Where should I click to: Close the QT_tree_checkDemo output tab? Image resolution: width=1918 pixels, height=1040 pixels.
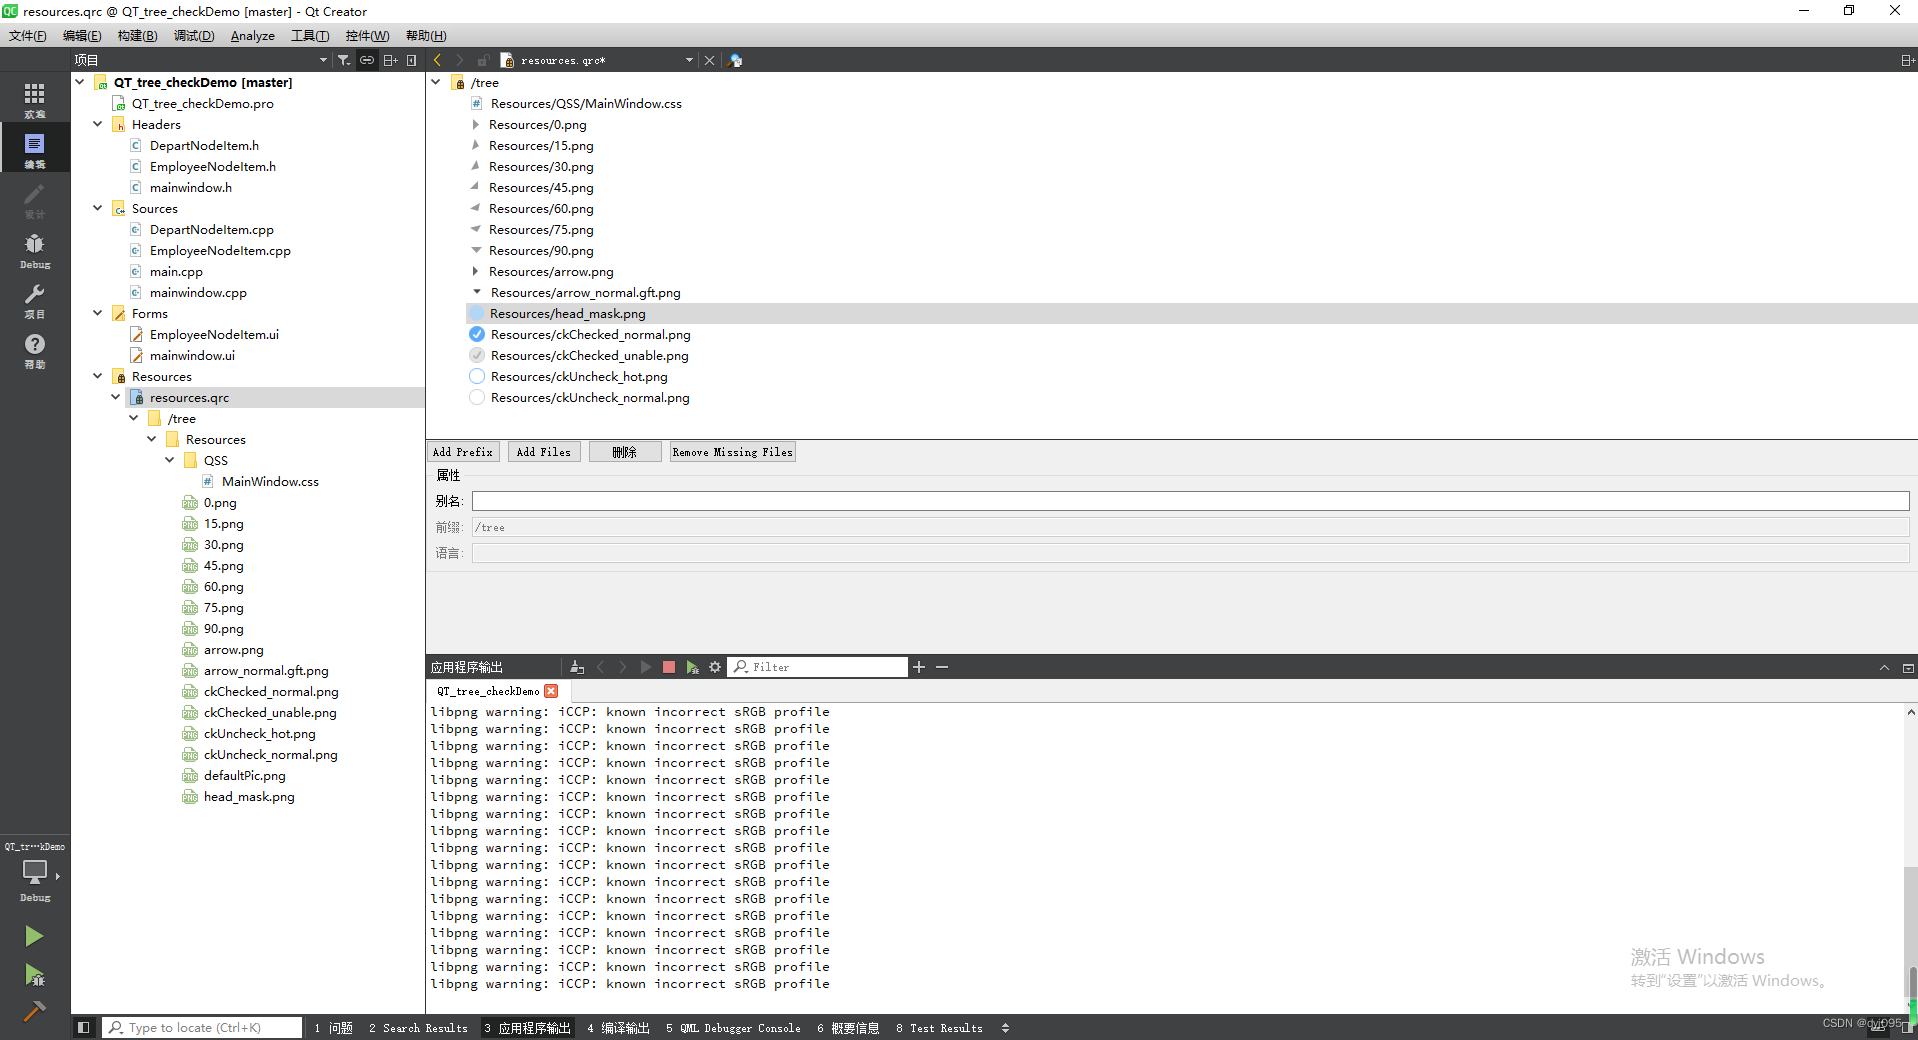click(x=551, y=691)
